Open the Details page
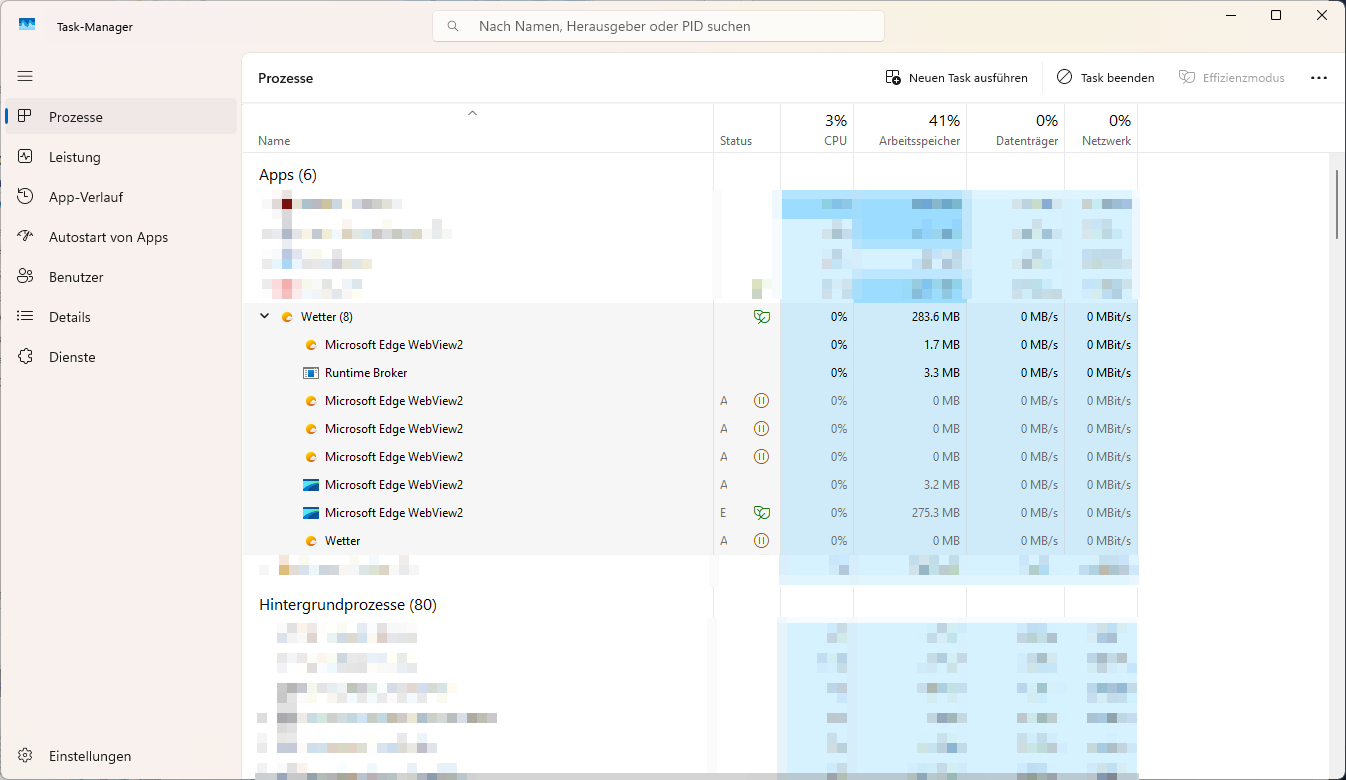The width and height of the screenshot is (1346, 780). click(x=120, y=317)
